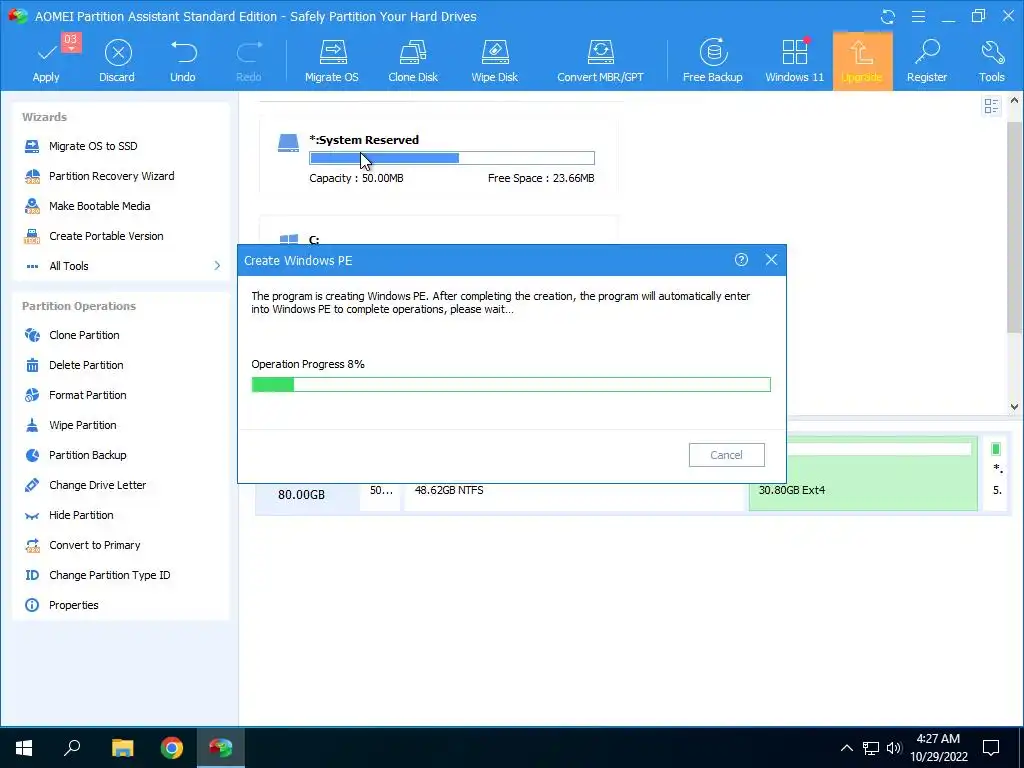Viewport: 1024px width, 768px height.
Task: Close the Create Windows PE dialog
Action: pyautogui.click(x=771, y=260)
